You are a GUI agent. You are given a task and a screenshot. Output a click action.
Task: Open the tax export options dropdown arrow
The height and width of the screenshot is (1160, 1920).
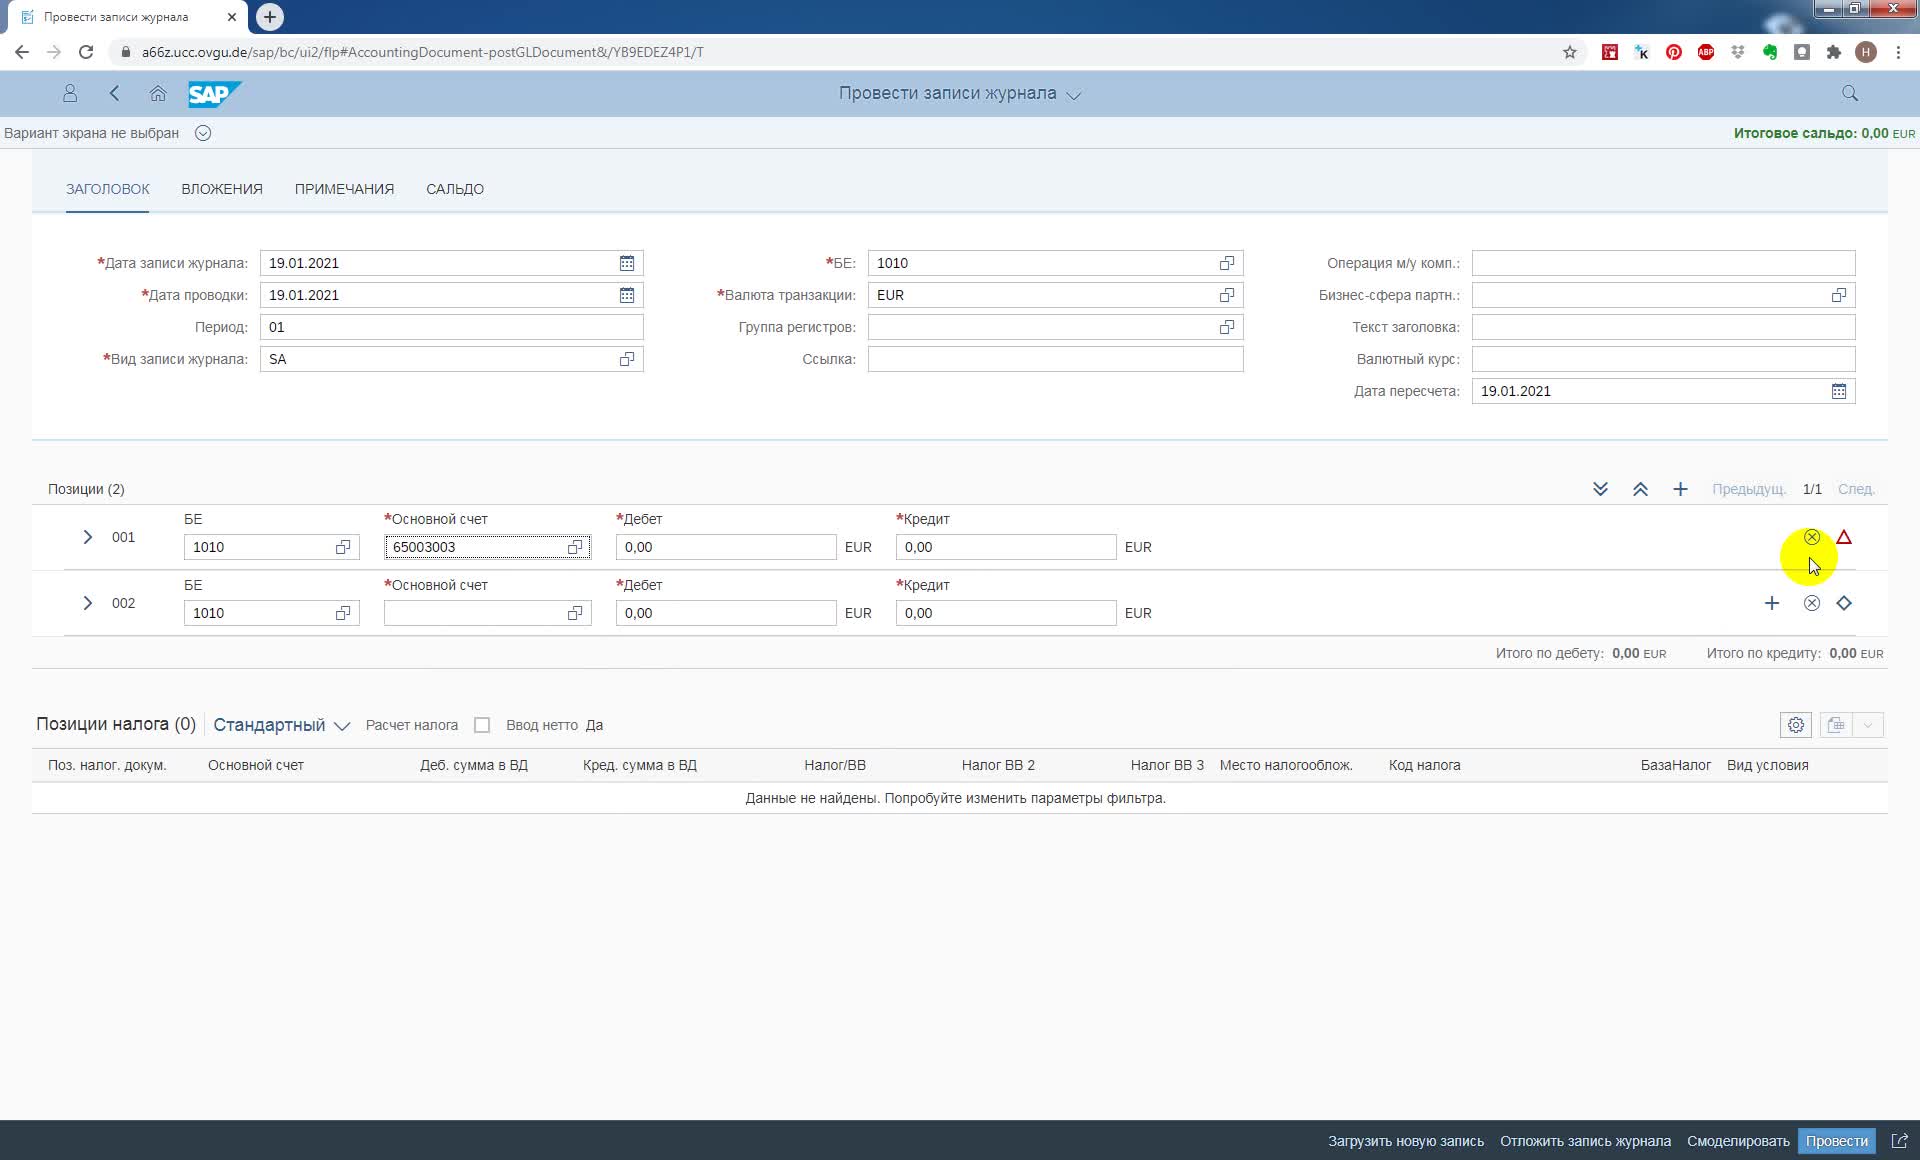[1868, 725]
